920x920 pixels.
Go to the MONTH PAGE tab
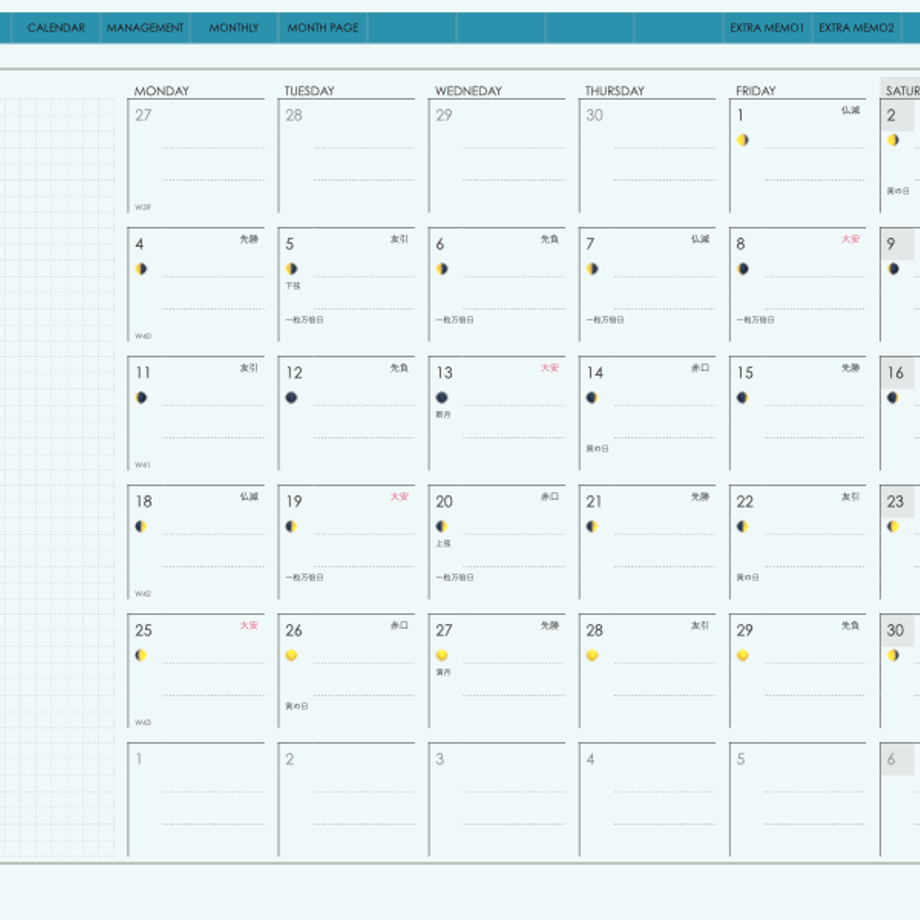point(323,28)
